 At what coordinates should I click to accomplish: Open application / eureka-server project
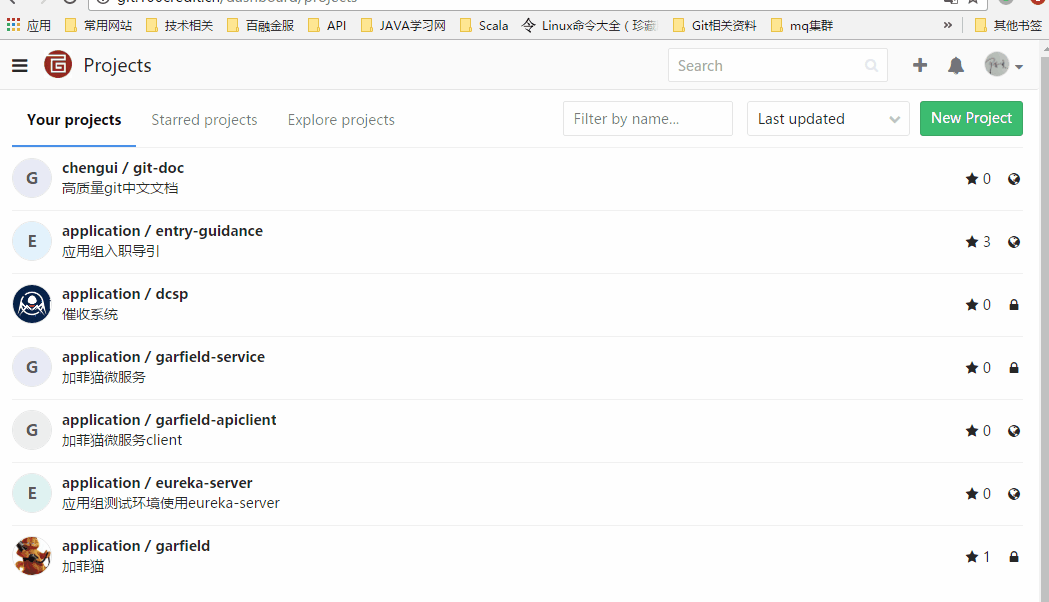coord(157,483)
